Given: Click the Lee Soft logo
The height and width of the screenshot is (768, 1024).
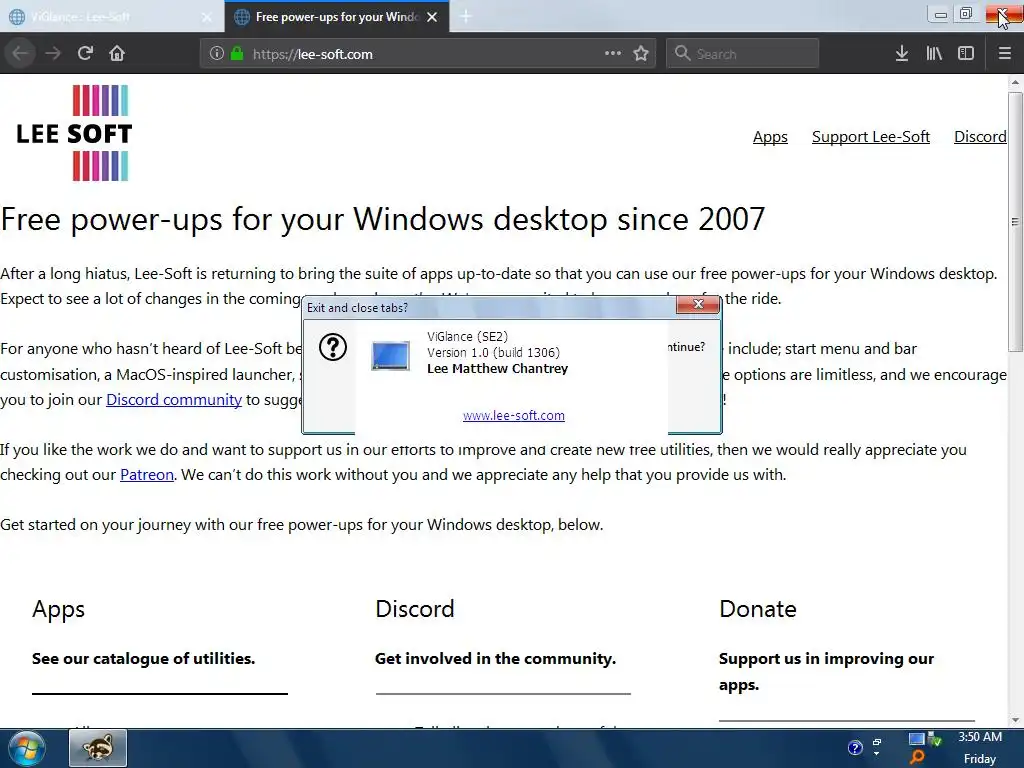Looking at the screenshot, I should 74,133.
